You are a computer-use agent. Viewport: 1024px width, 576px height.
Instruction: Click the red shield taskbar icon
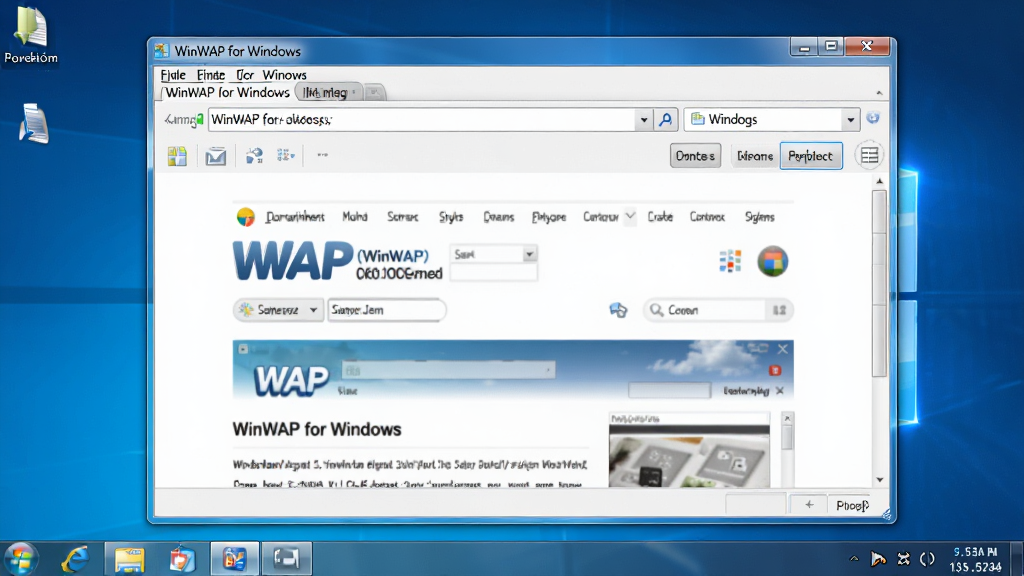182,560
